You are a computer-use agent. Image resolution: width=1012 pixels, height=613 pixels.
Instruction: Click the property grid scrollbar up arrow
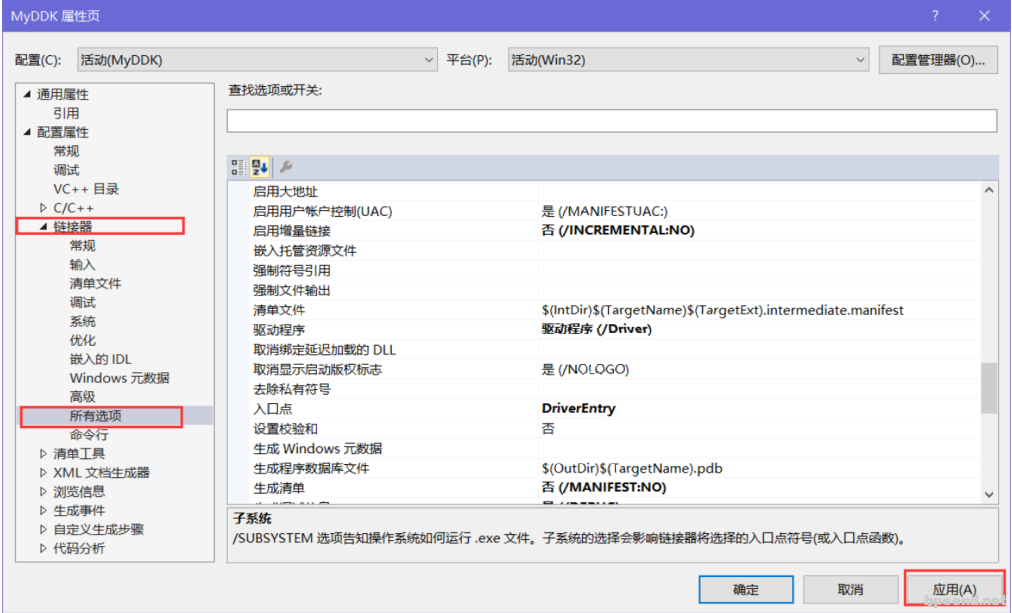click(989, 190)
